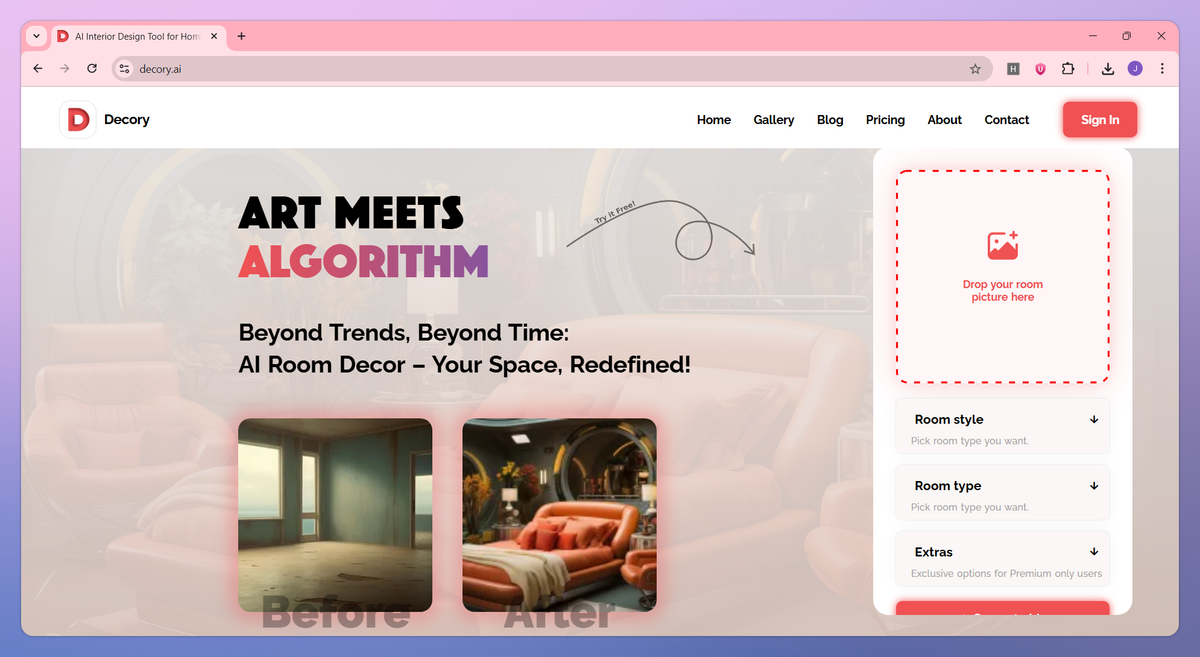Click the After room thumbnail image

[560, 515]
